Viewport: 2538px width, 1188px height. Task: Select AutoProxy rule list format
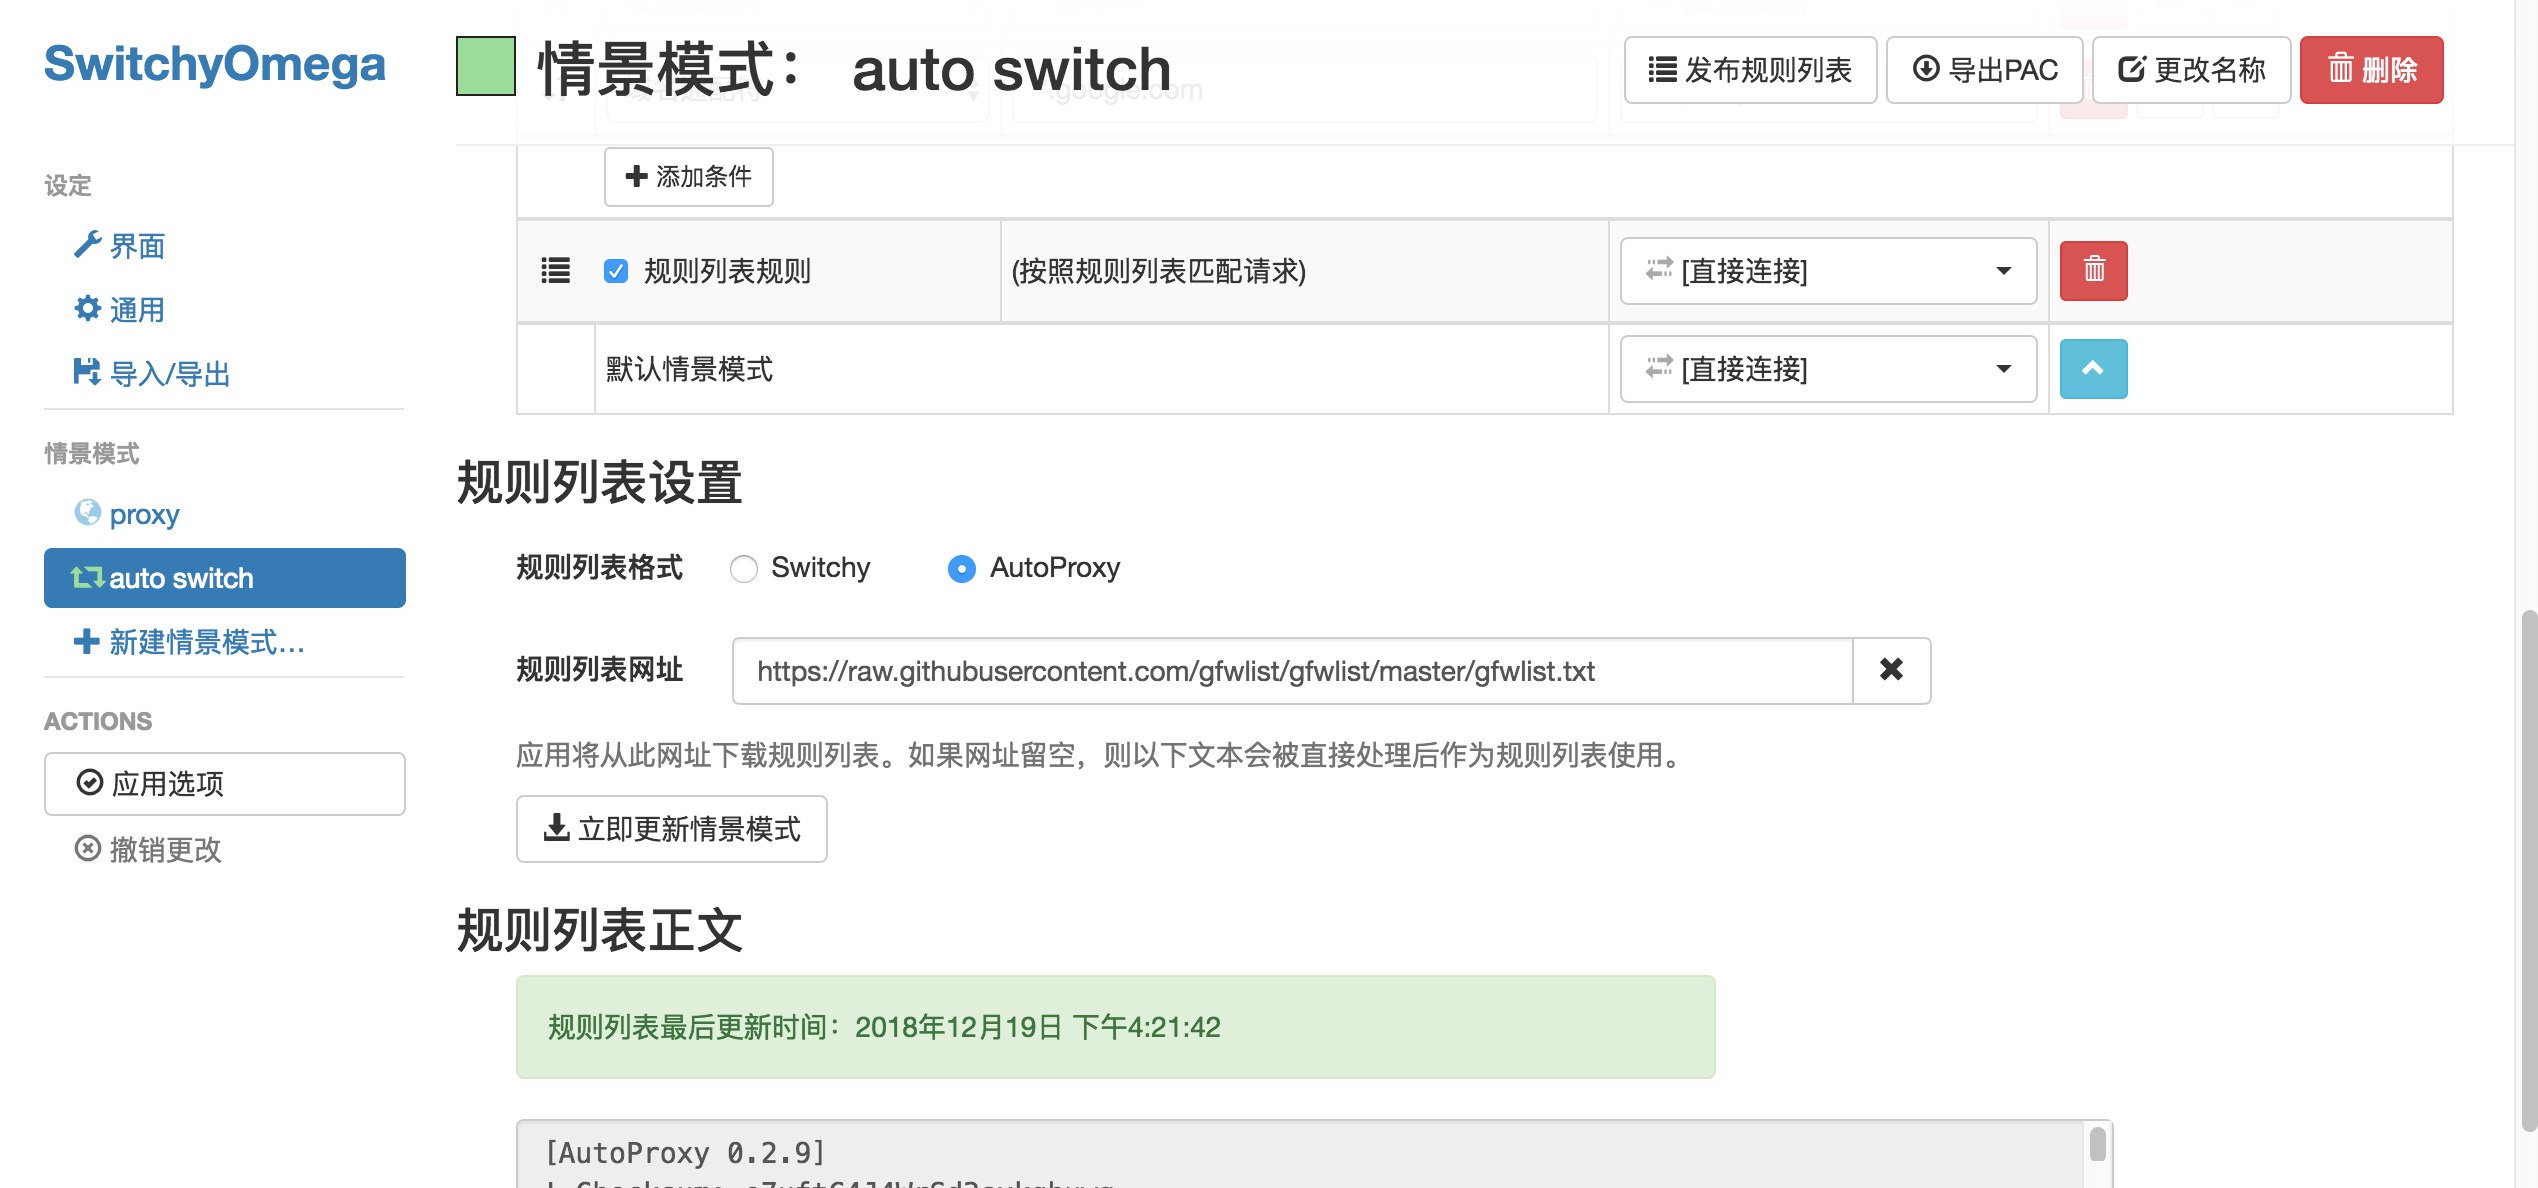pyautogui.click(x=961, y=568)
